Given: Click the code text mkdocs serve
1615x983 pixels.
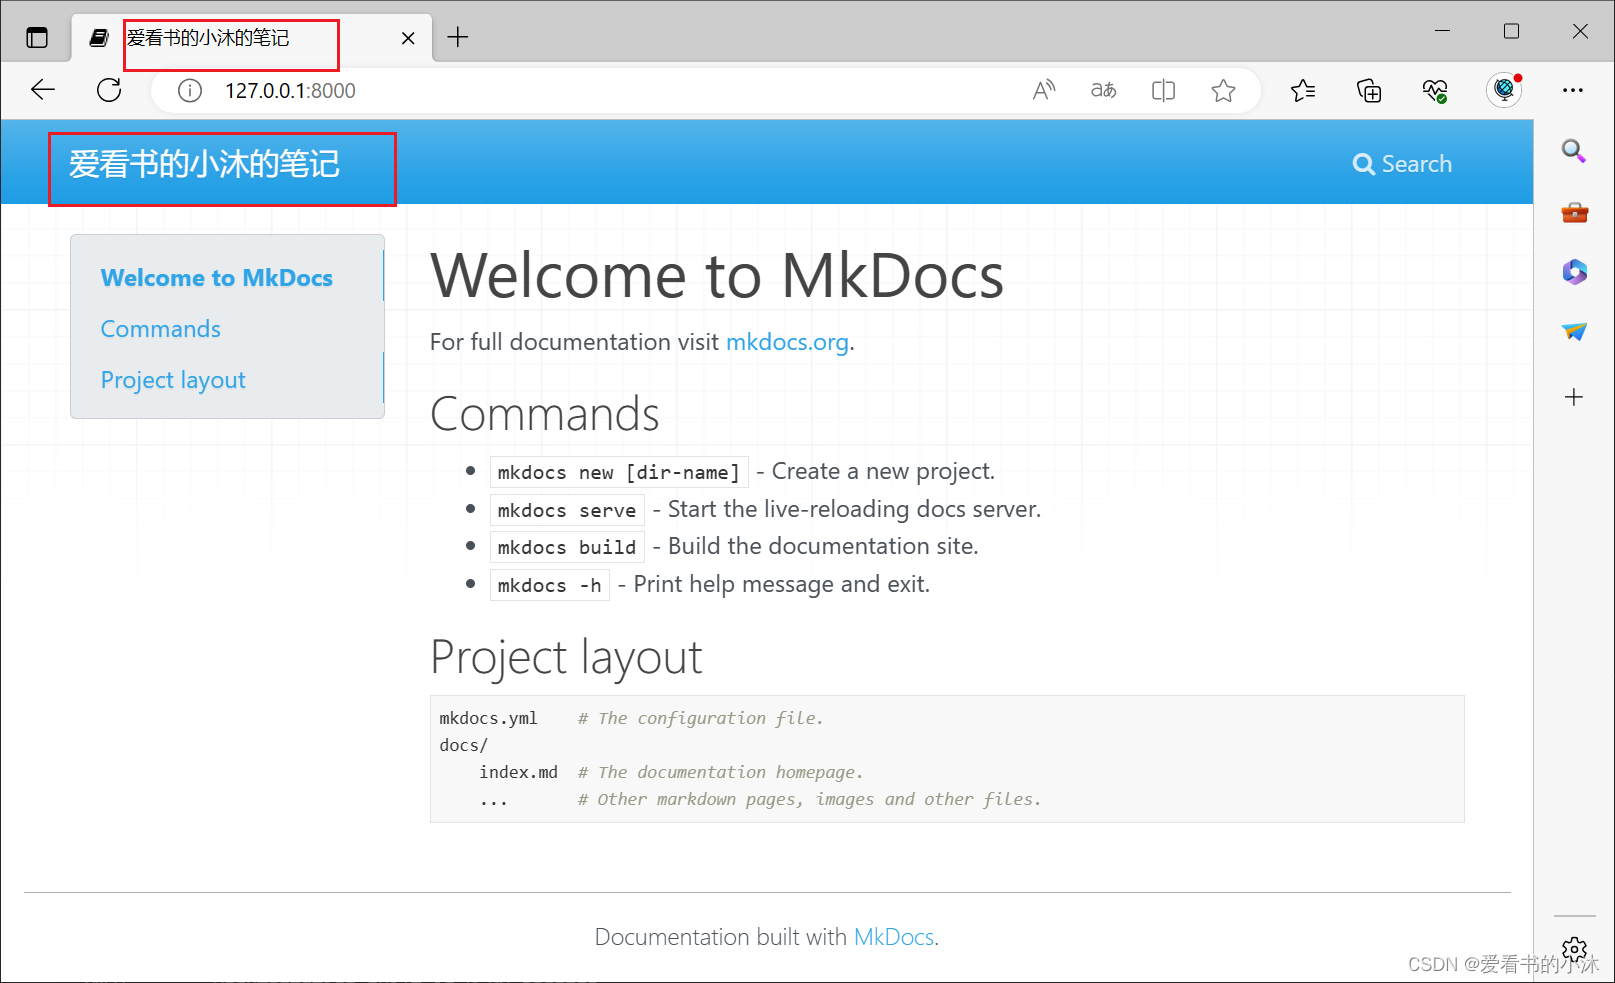Looking at the screenshot, I should pyautogui.click(x=567, y=510).
